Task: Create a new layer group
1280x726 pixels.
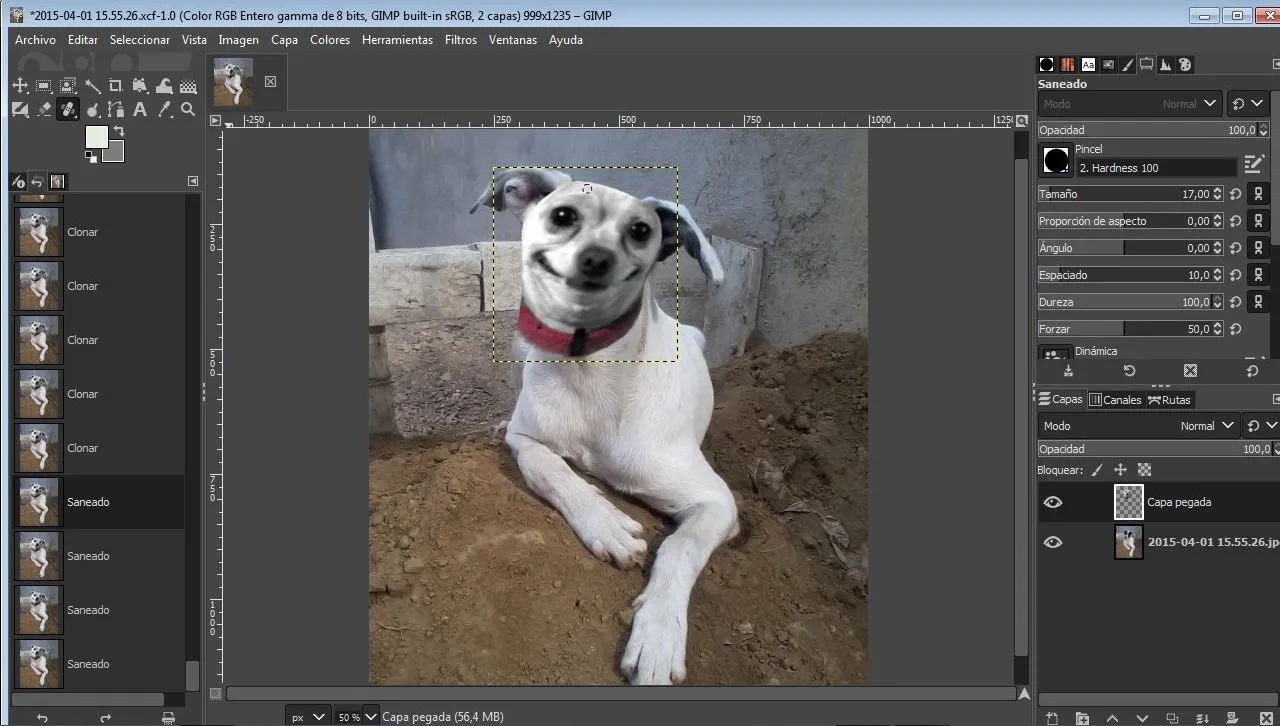Action: tap(1082, 719)
